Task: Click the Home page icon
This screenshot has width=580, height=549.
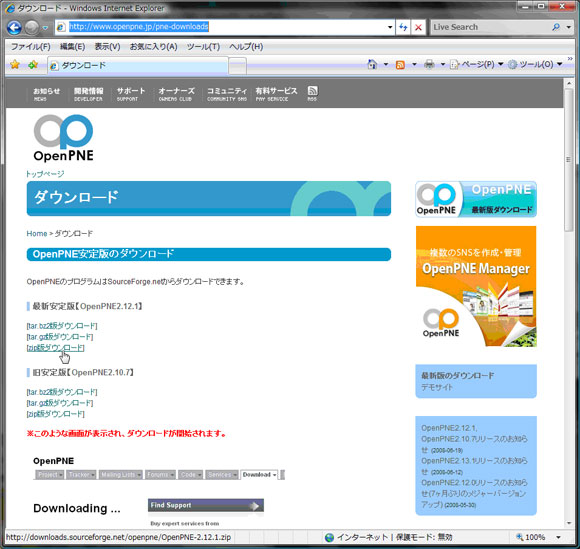Action: click(x=372, y=64)
